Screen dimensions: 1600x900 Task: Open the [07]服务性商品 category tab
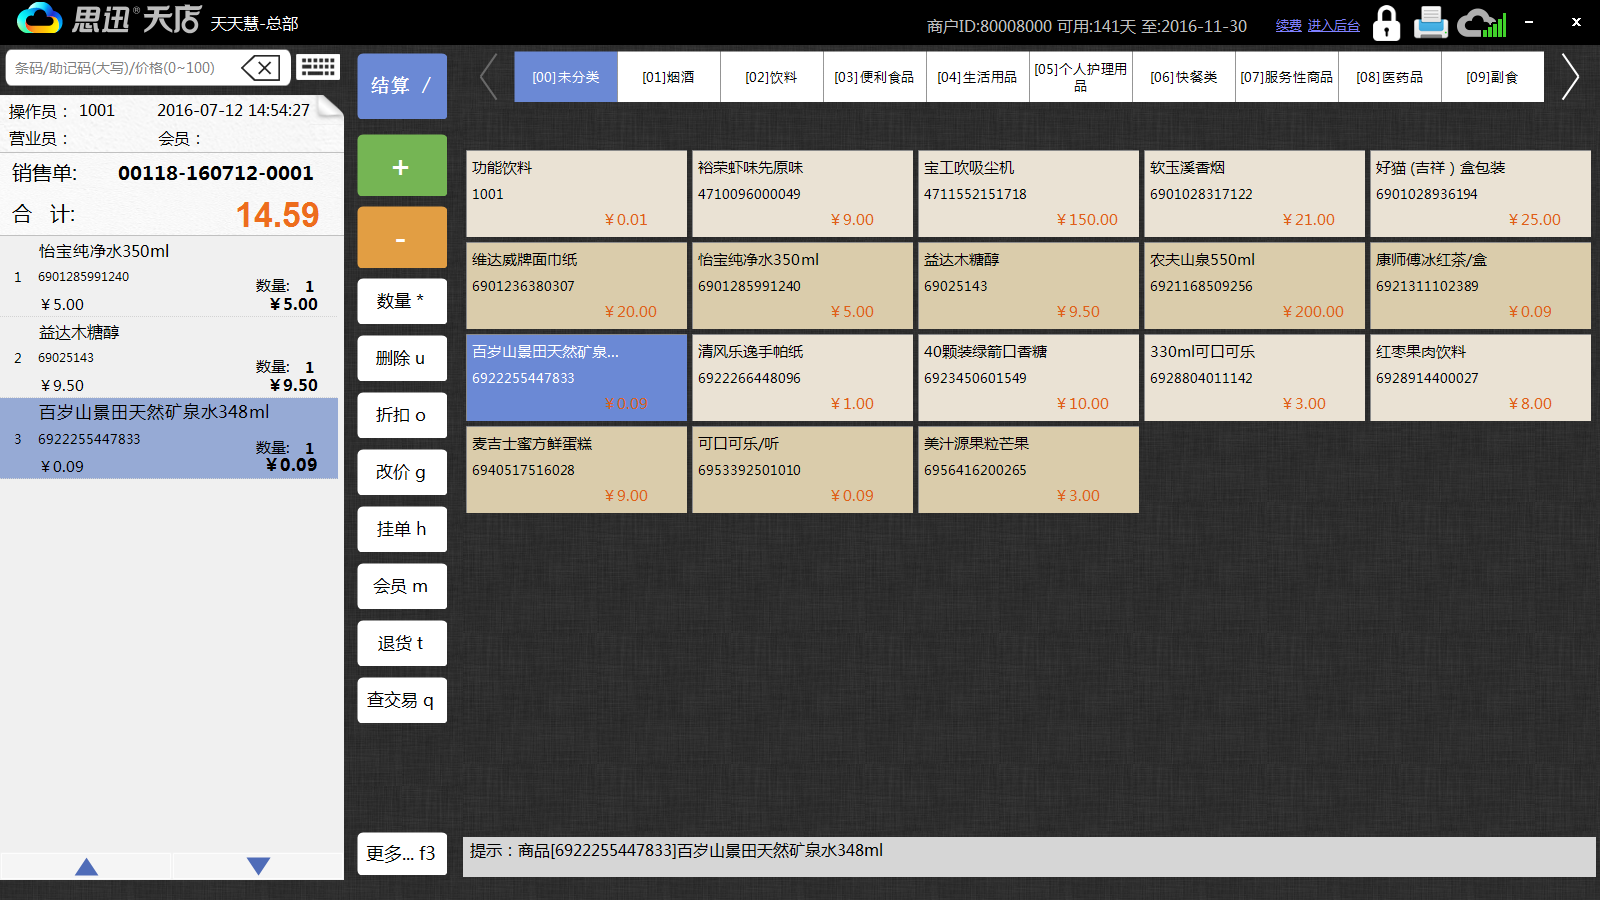[1287, 77]
